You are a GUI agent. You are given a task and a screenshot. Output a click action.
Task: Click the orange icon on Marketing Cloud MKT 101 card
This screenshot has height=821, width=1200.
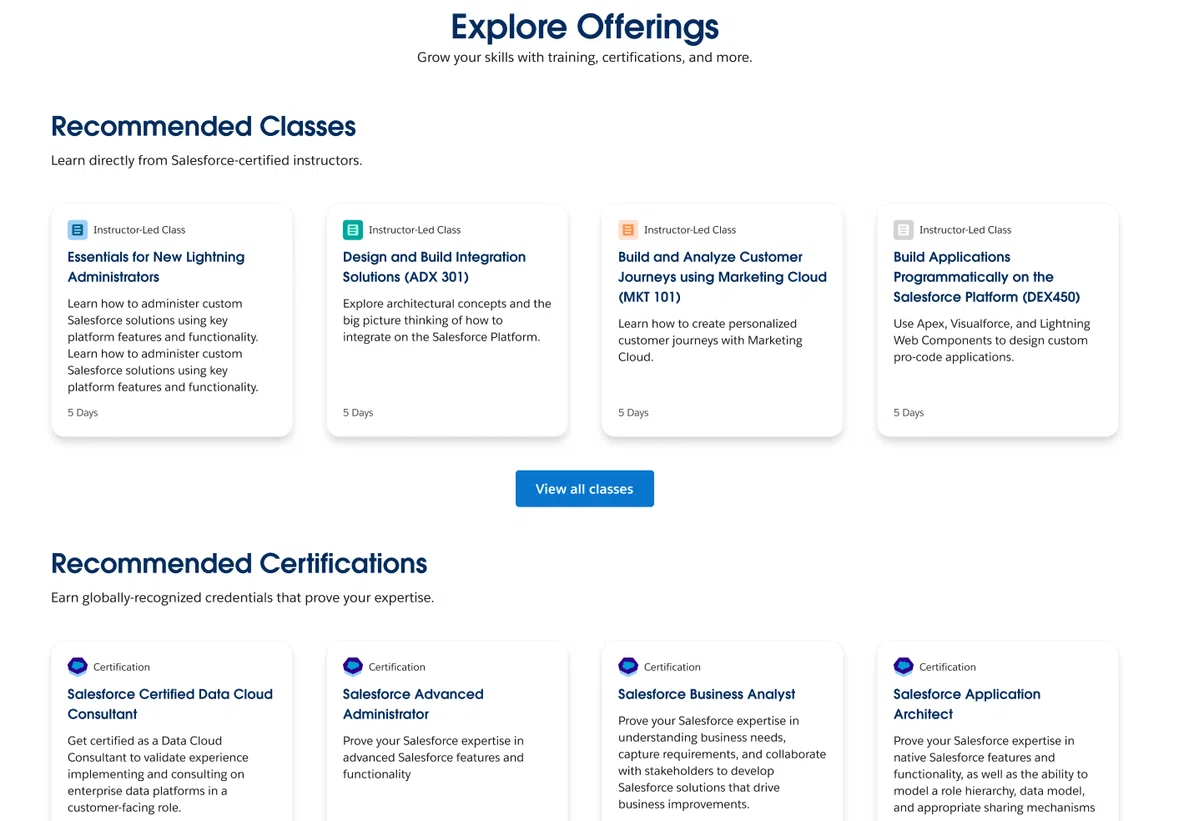(628, 230)
